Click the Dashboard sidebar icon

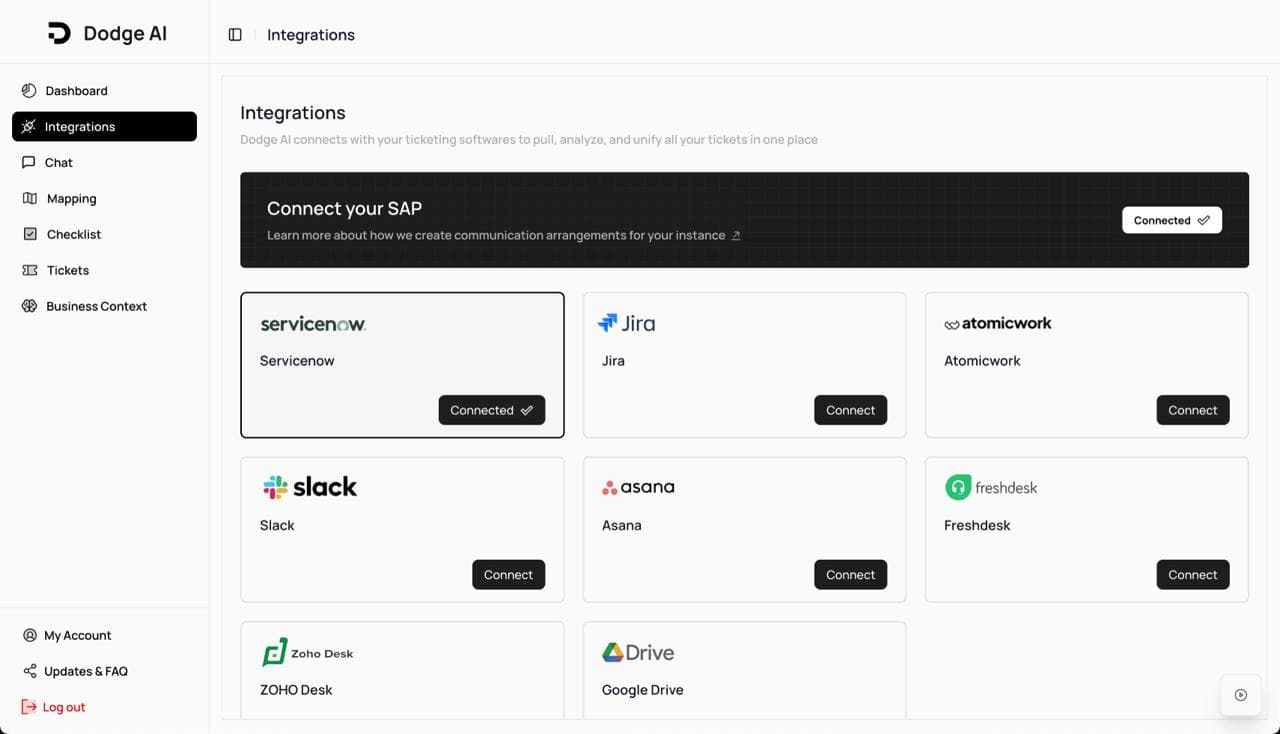coord(30,90)
